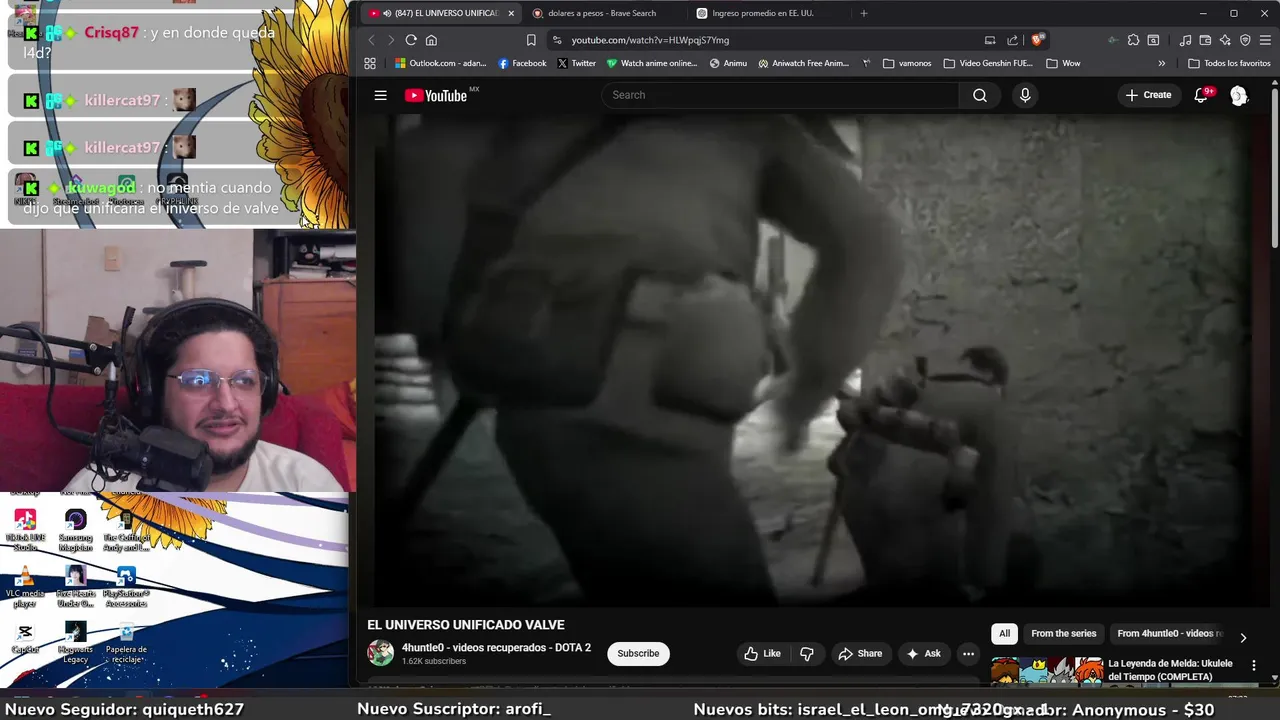Screen dimensions: 1280x720
Task: Open Hogwarts Legacy desktop shortcut
Action: coord(76,643)
